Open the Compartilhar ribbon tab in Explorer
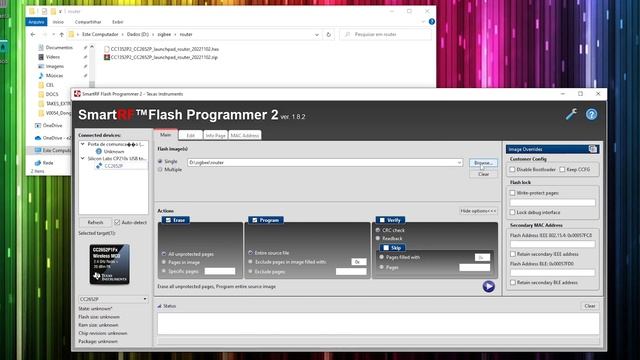Viewport: 640px width, 360px height. click(88, 22)
